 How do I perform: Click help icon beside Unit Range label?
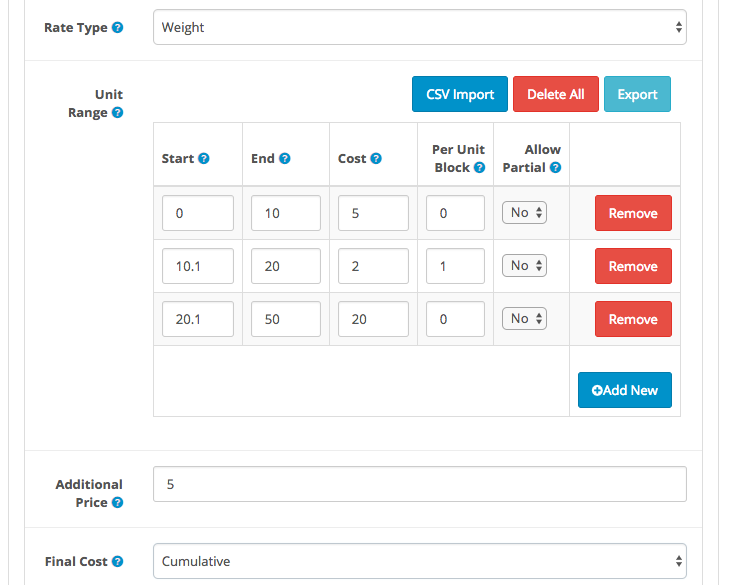pyautogui.click(x=118, y=113)
